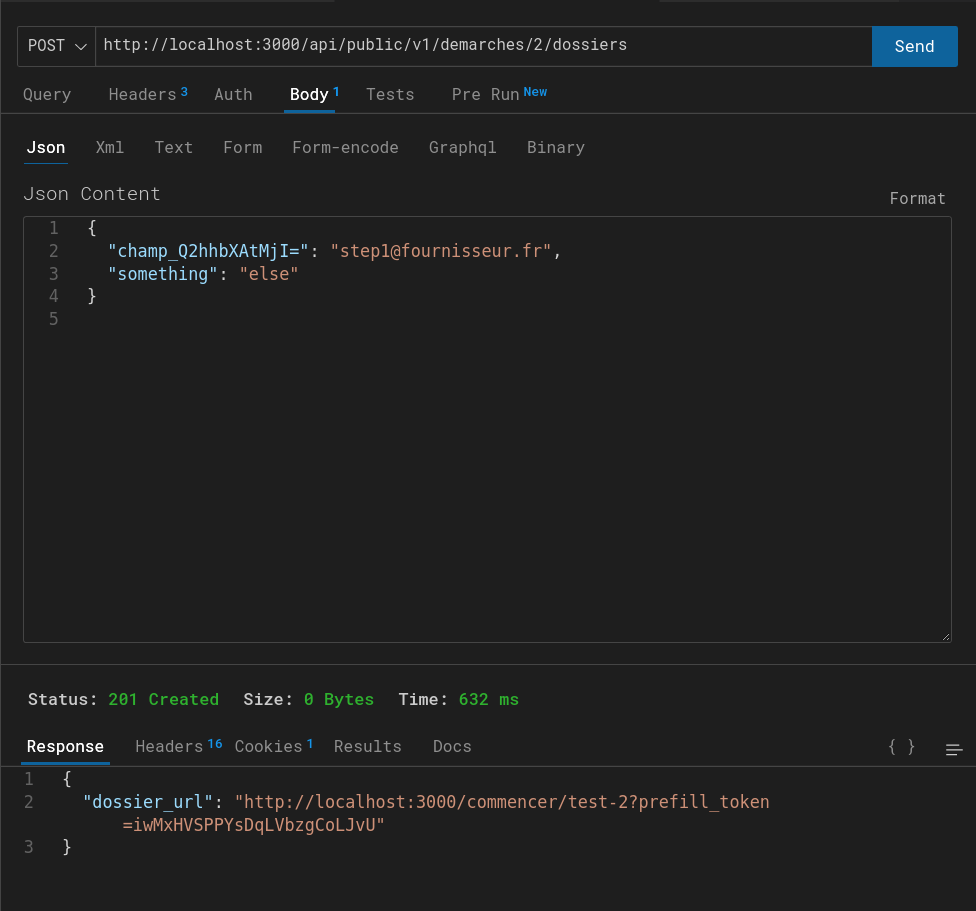Click the curly braces format response icon

[901, 747]
